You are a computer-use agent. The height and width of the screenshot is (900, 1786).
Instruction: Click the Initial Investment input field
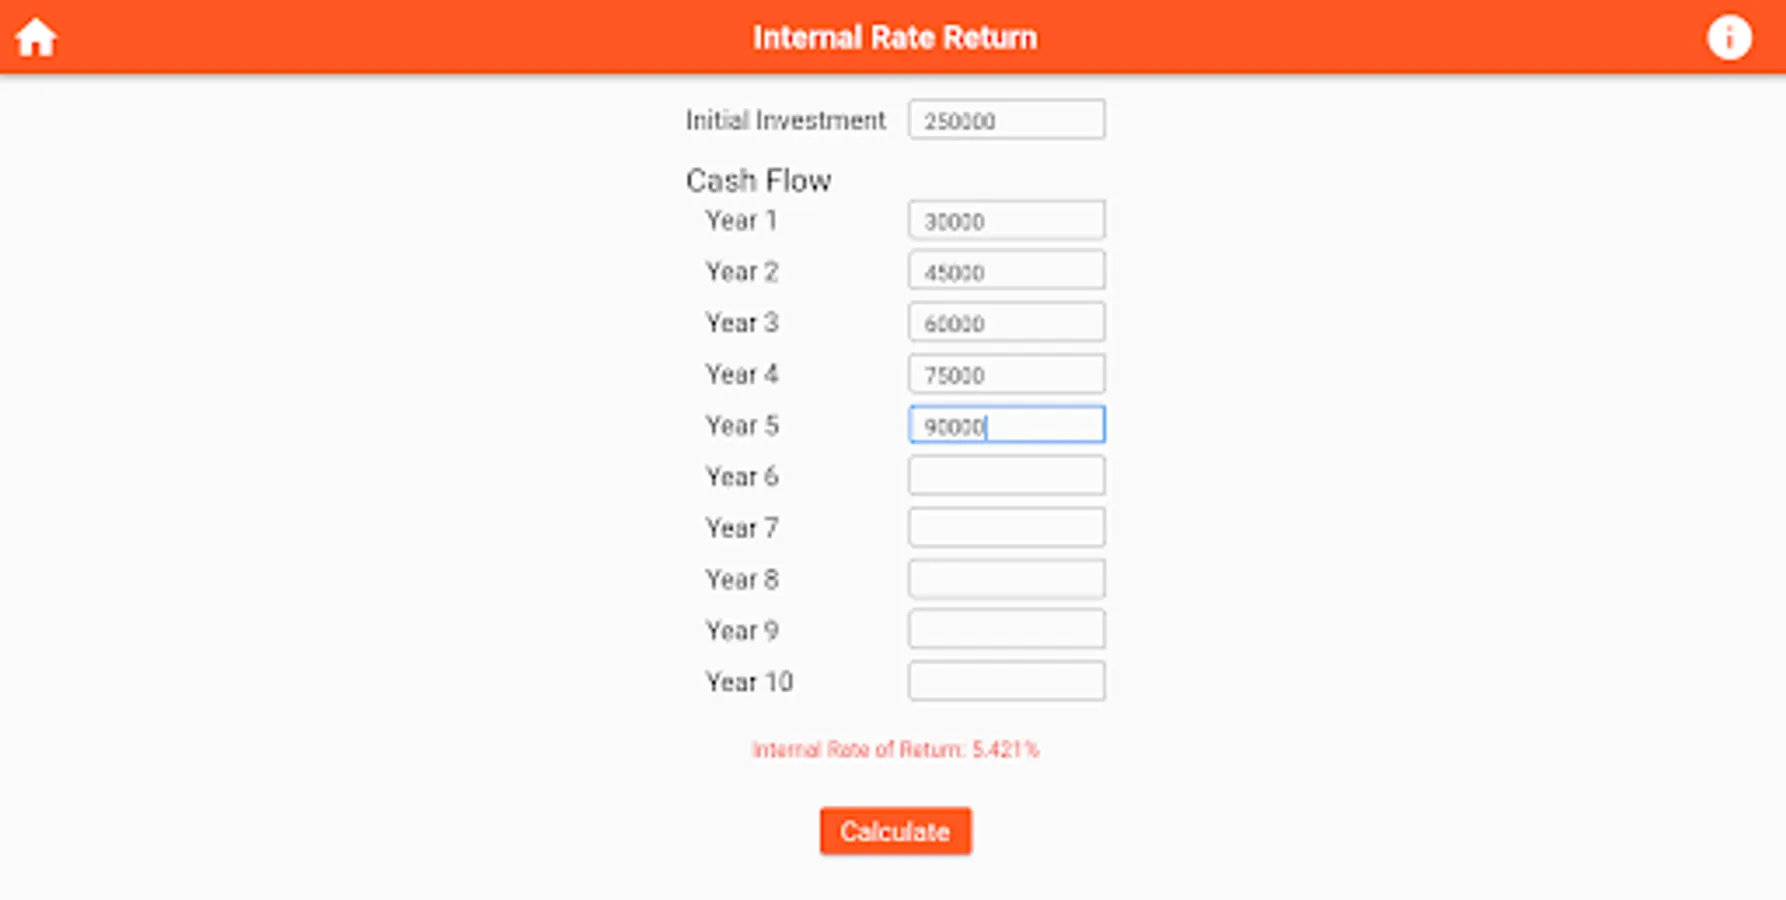(x=1006, y=120)
